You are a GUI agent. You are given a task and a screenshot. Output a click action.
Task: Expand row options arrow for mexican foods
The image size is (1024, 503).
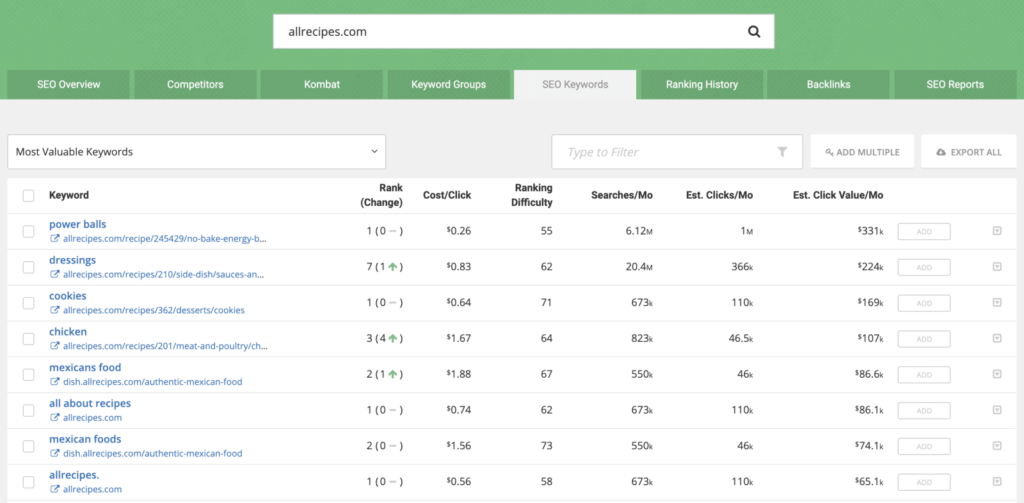(997, 446)
